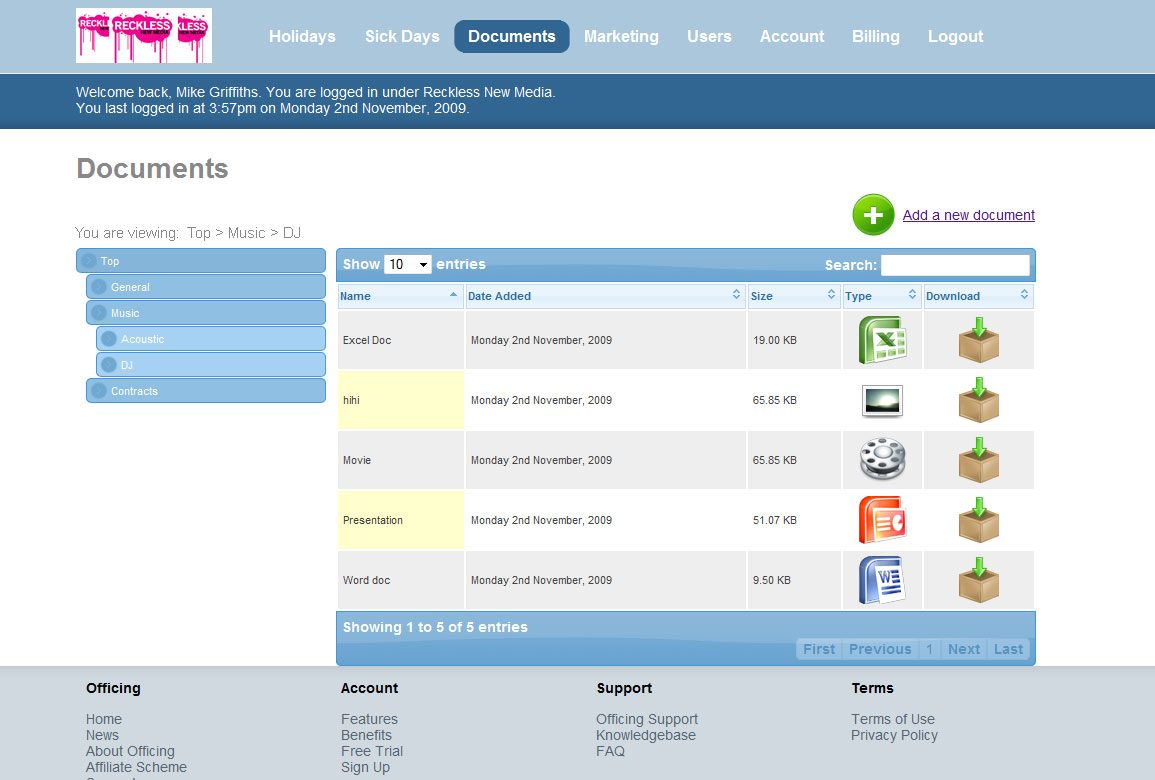Collapse the Top folder node
Screen dimensions: 1155x780
89,261
